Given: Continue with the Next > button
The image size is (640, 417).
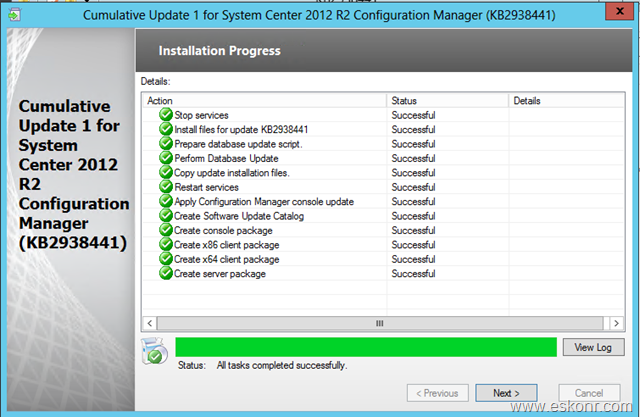Looking at the screenshot, I should point(506,393).
